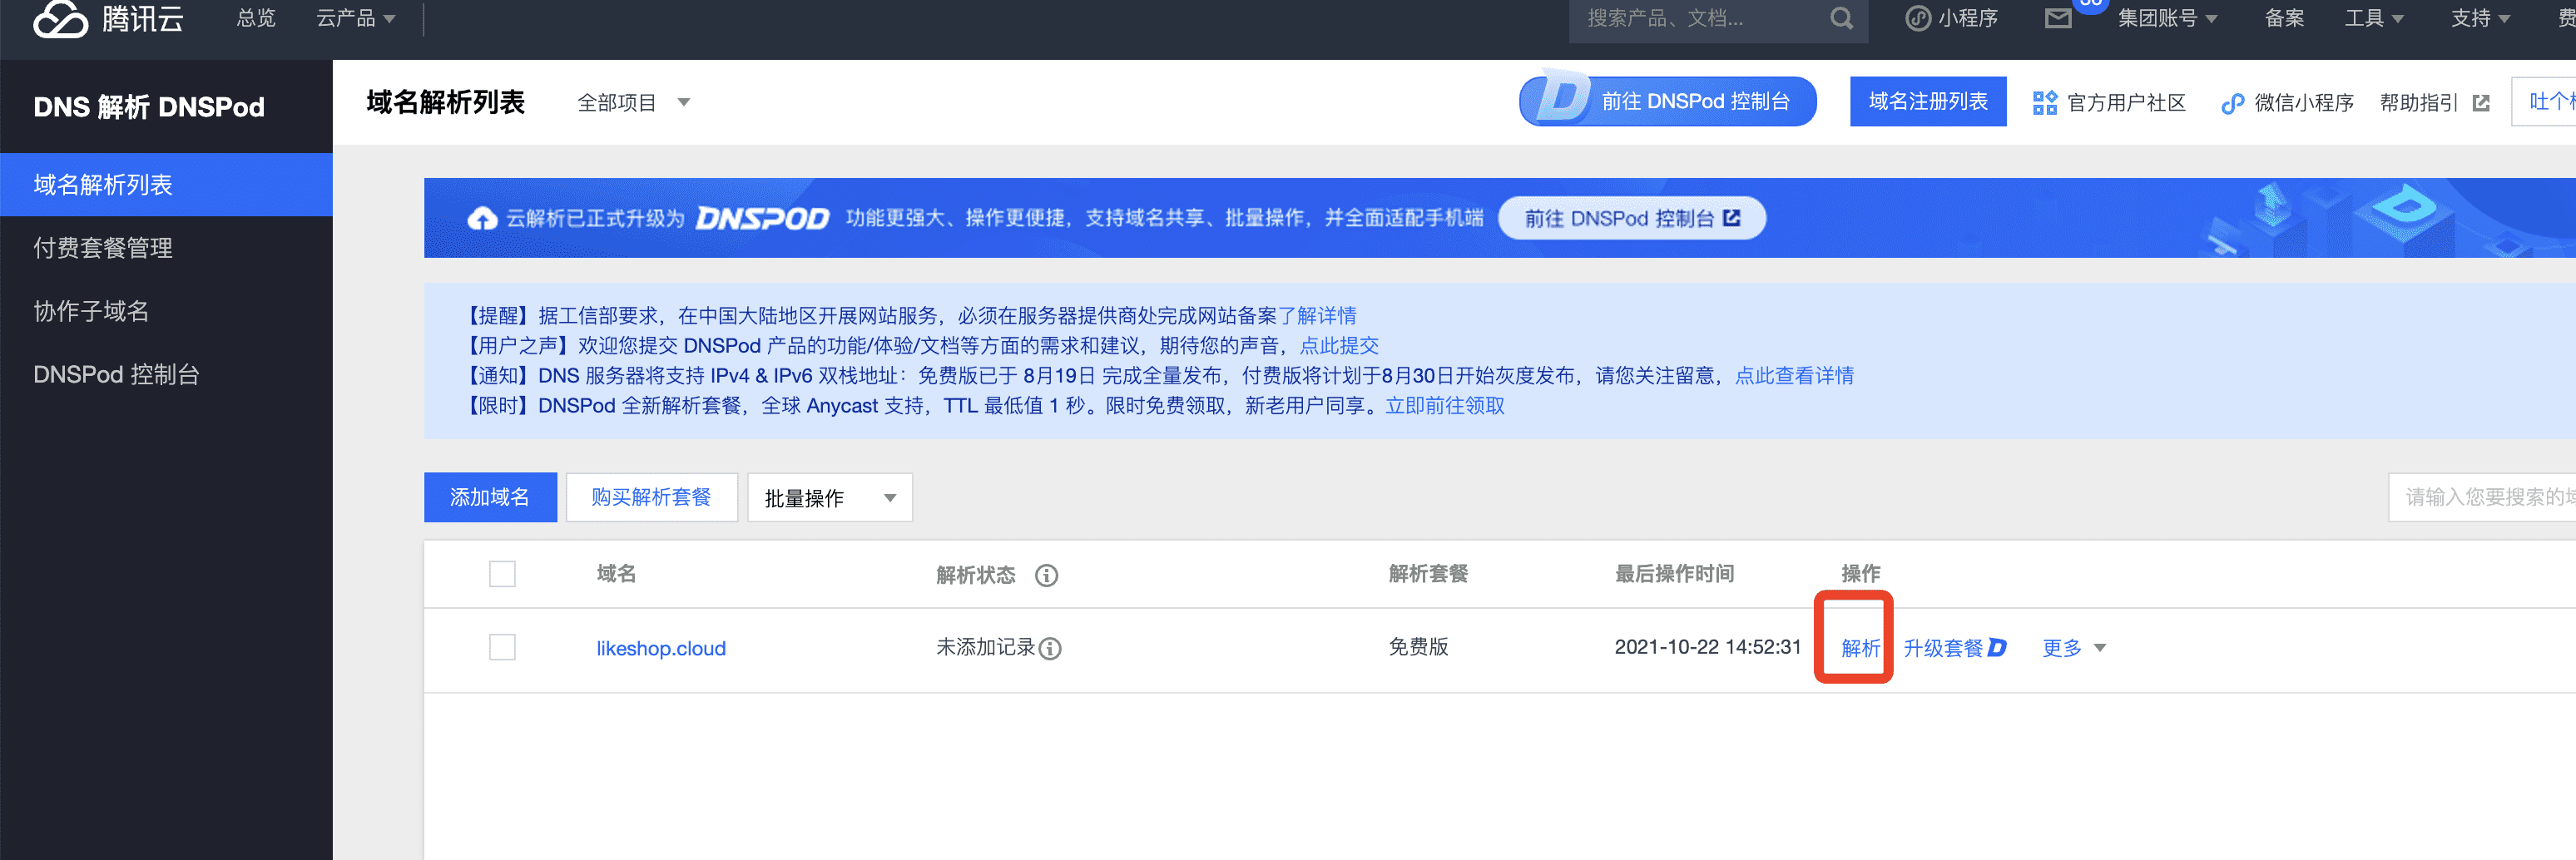Click the 搜索产品 search input field

click(x=1700, y=18)
